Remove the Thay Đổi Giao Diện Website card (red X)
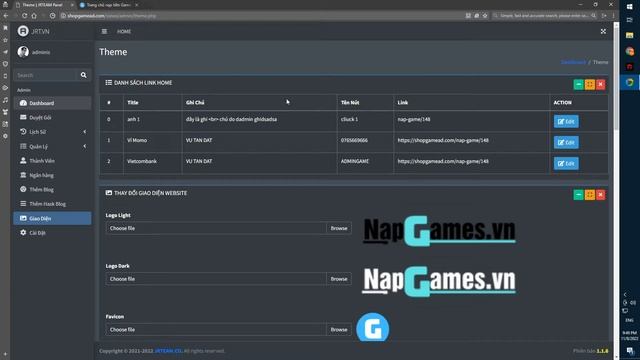The width and height of the screenshot is (640, 360). pos(600,195)
